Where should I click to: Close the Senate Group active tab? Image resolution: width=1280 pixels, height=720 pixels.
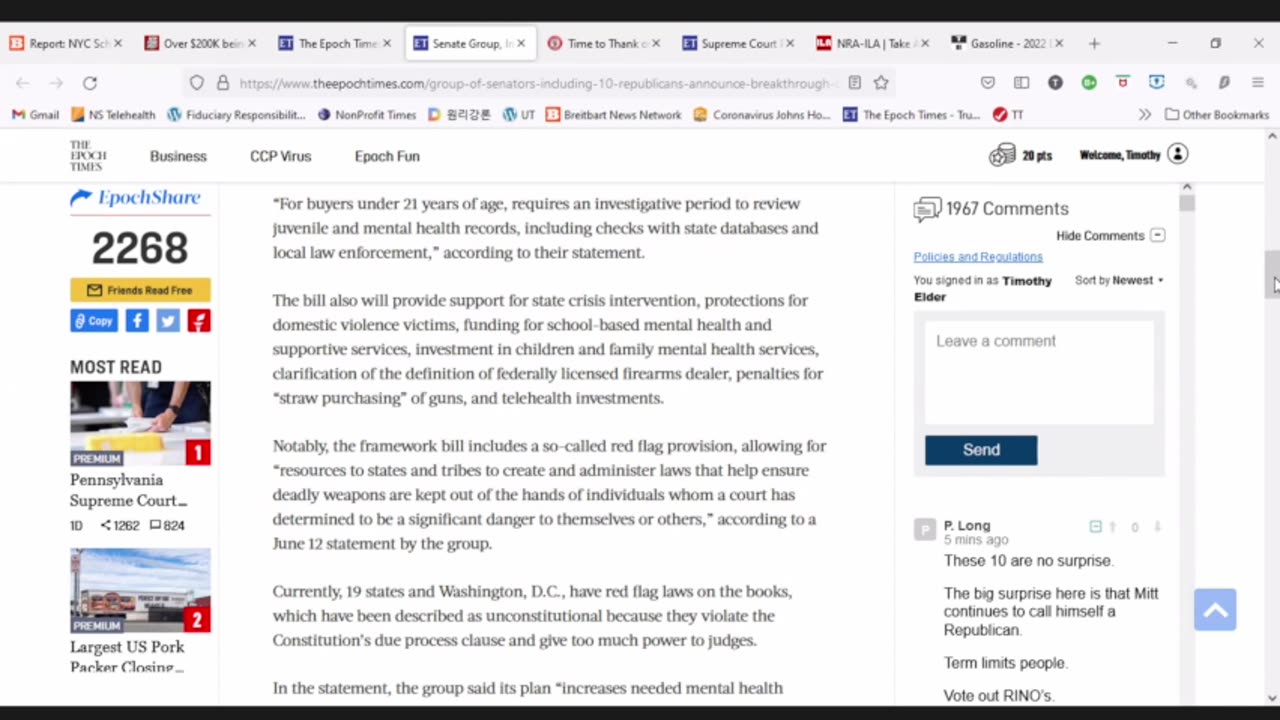click(521, 43)
